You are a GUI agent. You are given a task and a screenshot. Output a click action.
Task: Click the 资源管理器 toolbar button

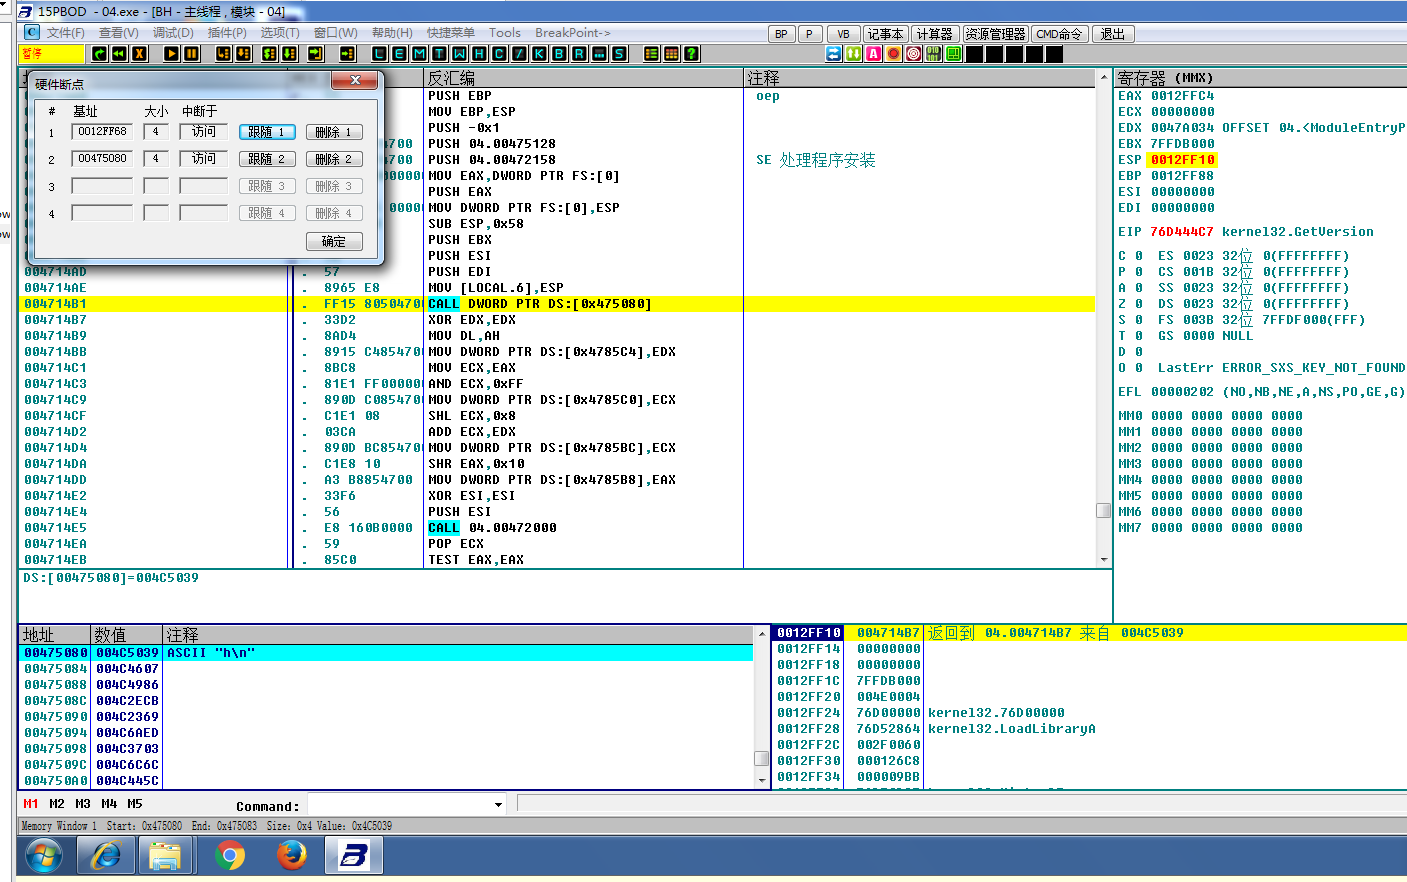pos(995,34)
